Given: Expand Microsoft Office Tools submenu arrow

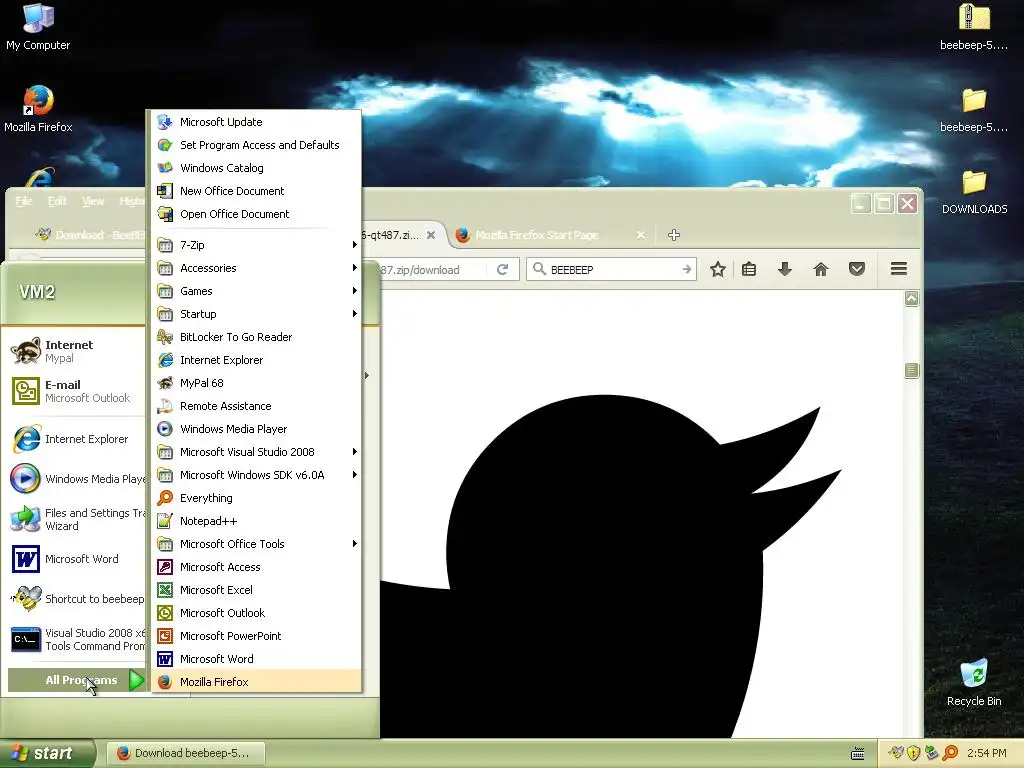Looking at the screenshot, I should [x=355, y=543].
